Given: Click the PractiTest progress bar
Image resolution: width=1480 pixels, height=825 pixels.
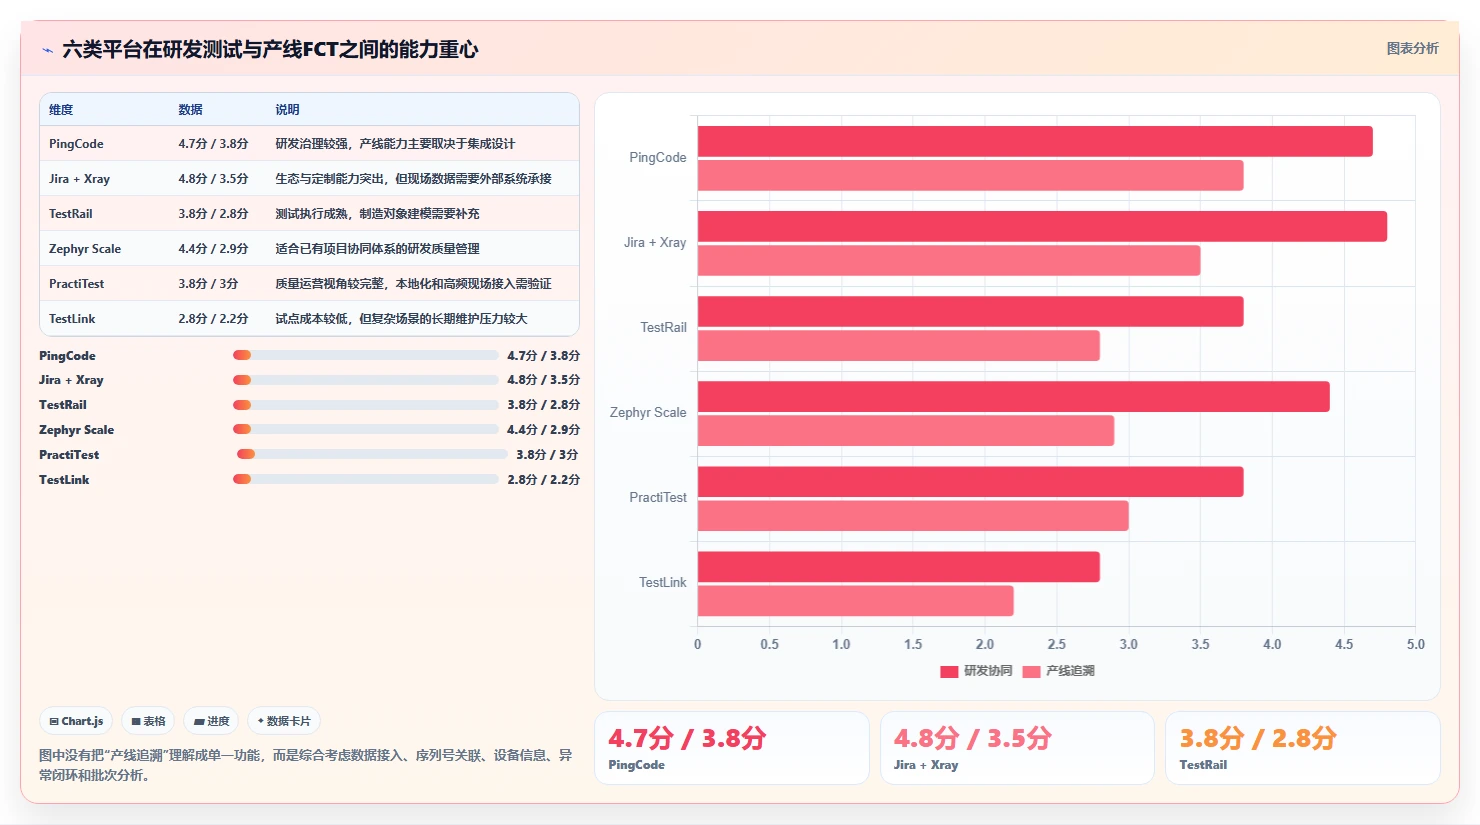Looking at the screenshot, I should [x=372, y=454].
